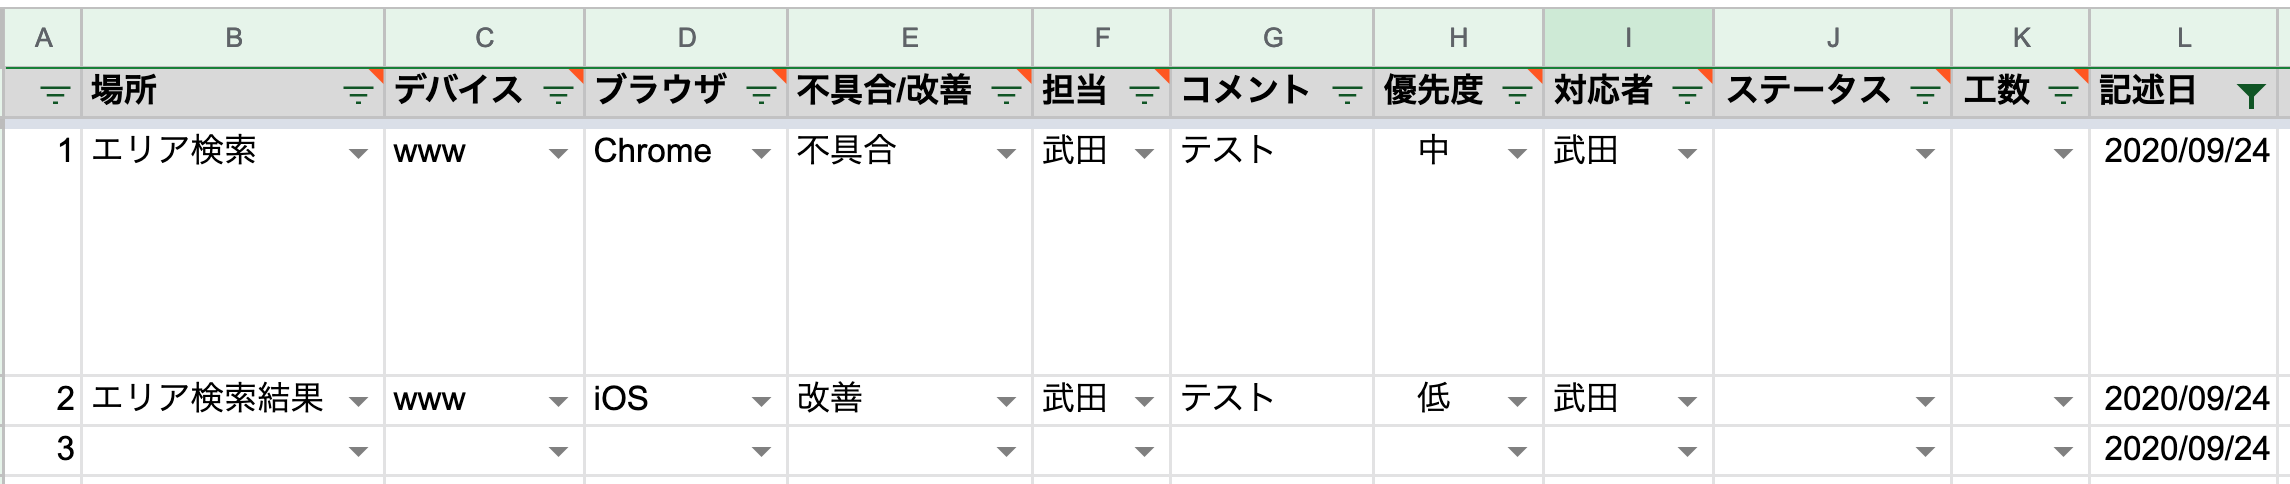Image resolution: width=2290 pixels, height=484 pixels.
Task: Expand 不具合 dropdown in row 1
Action: click(x=1006, y=153)
